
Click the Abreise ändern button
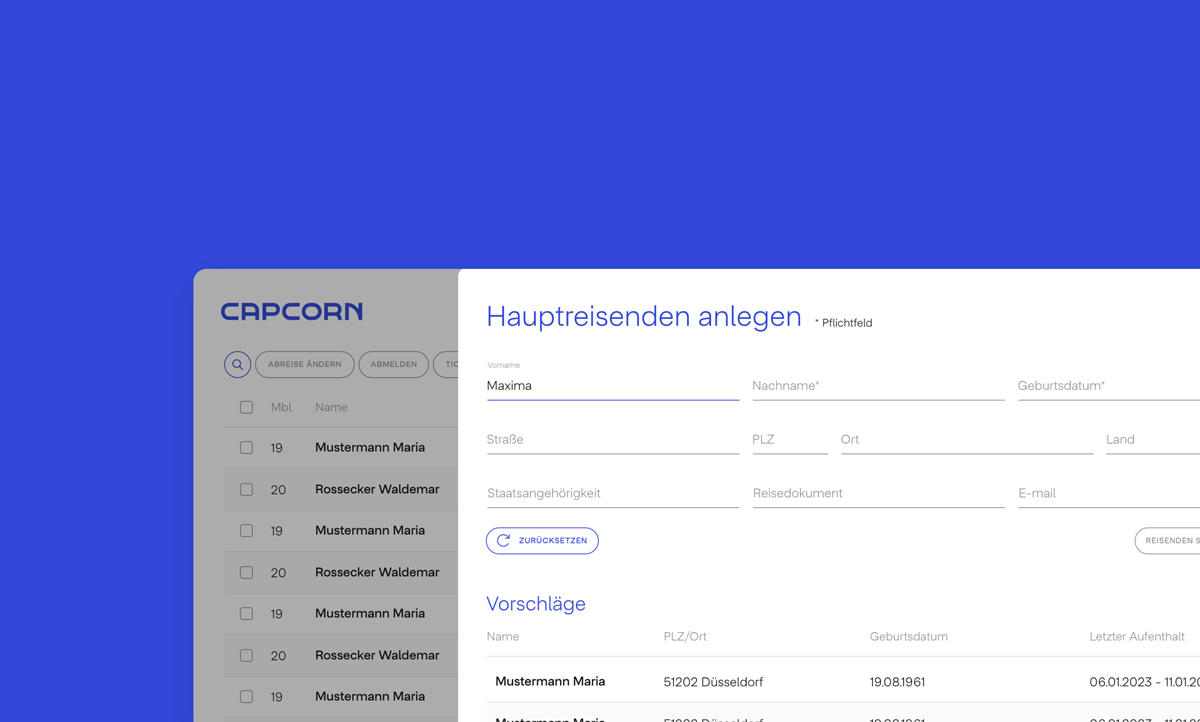point(305,365)
